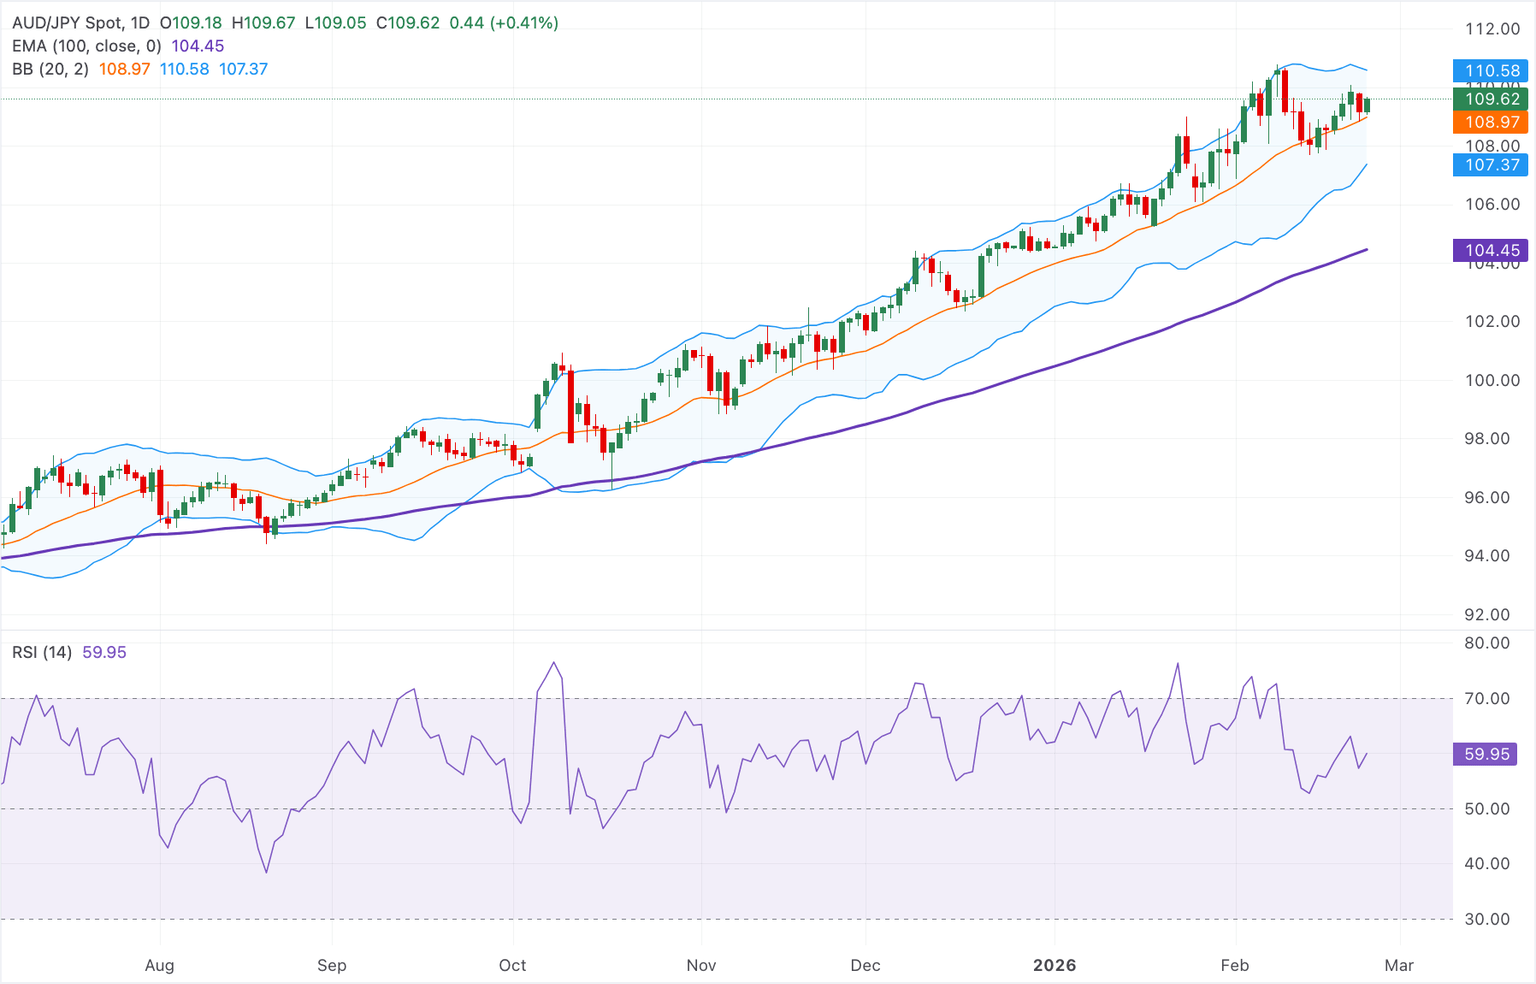Image resolution: width=1536 pixels, height=984 pixels.
Task: Click the green current price tag 109.62
Action: tap(1489, 99)
